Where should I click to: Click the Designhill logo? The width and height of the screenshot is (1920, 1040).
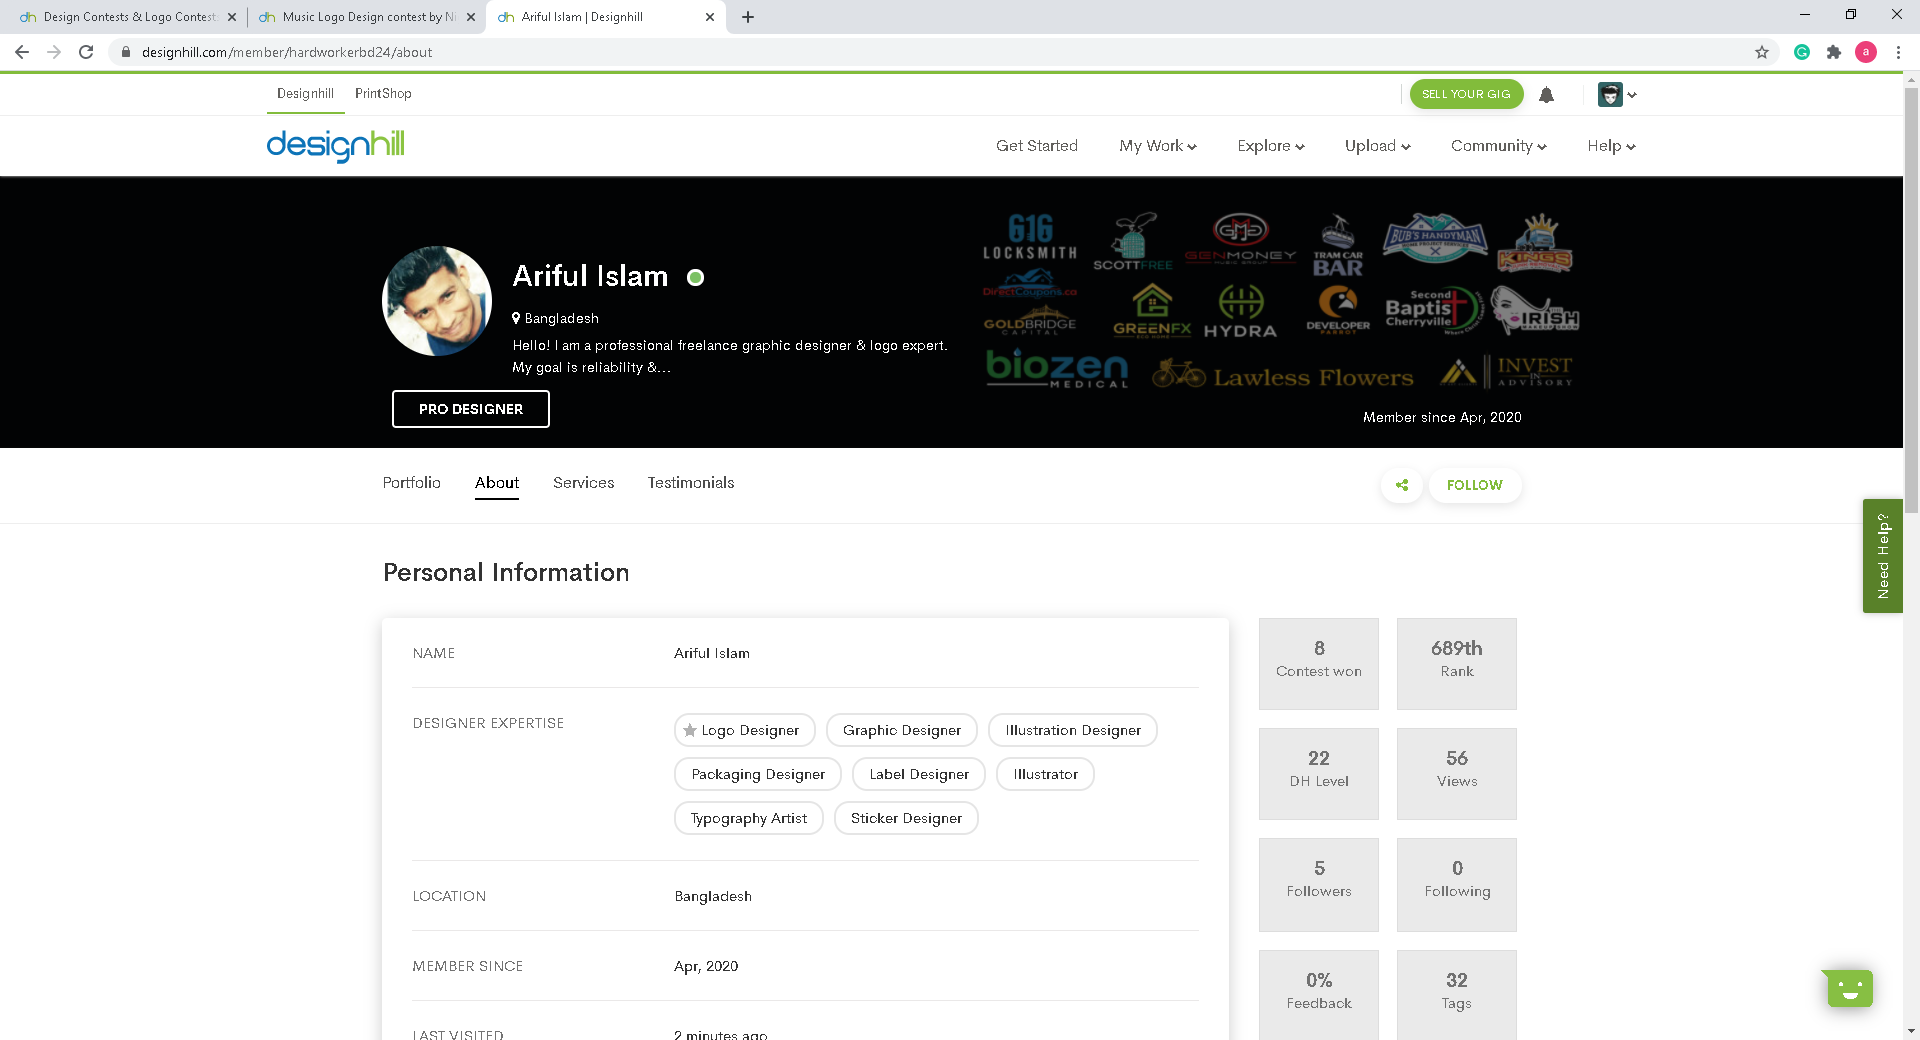tap(335, 146)
